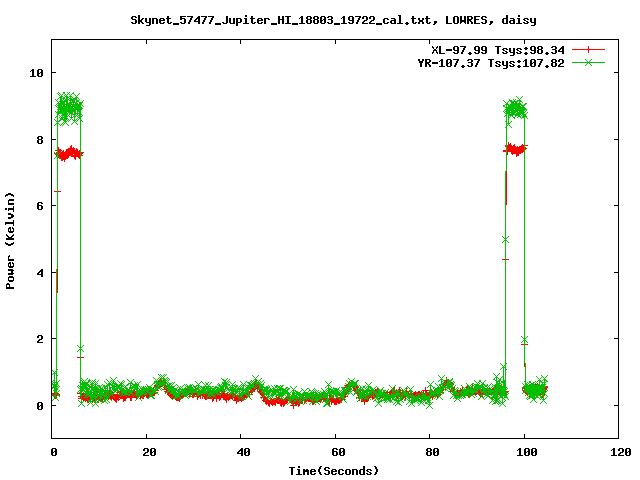Click the red XL legend line sample

coord(588,50)
